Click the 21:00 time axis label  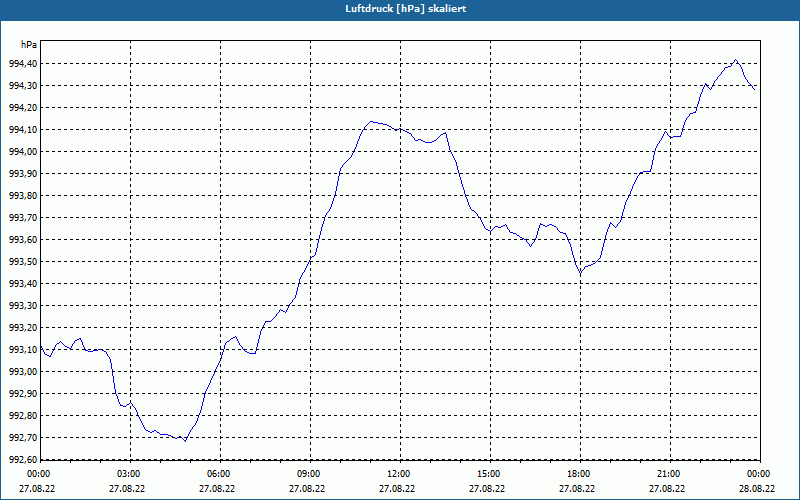click(x=669, y=474)
